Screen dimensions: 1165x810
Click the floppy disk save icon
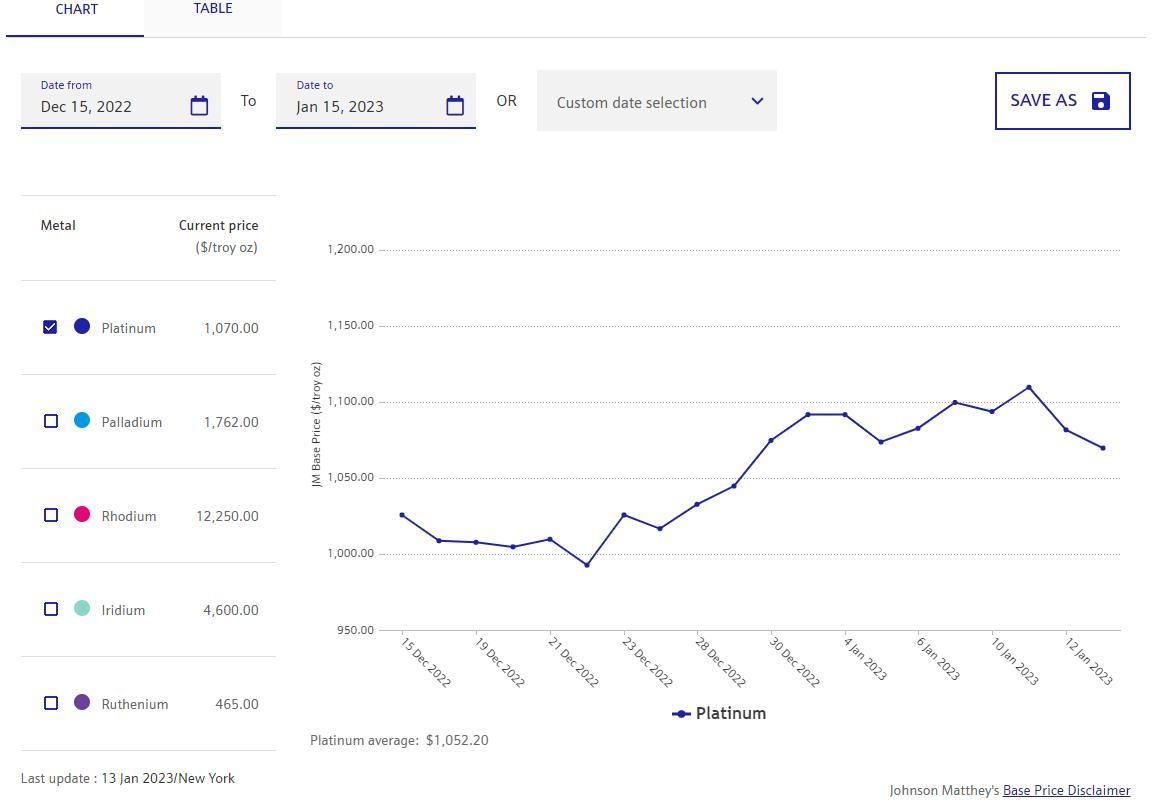[x=1101, y=101]
